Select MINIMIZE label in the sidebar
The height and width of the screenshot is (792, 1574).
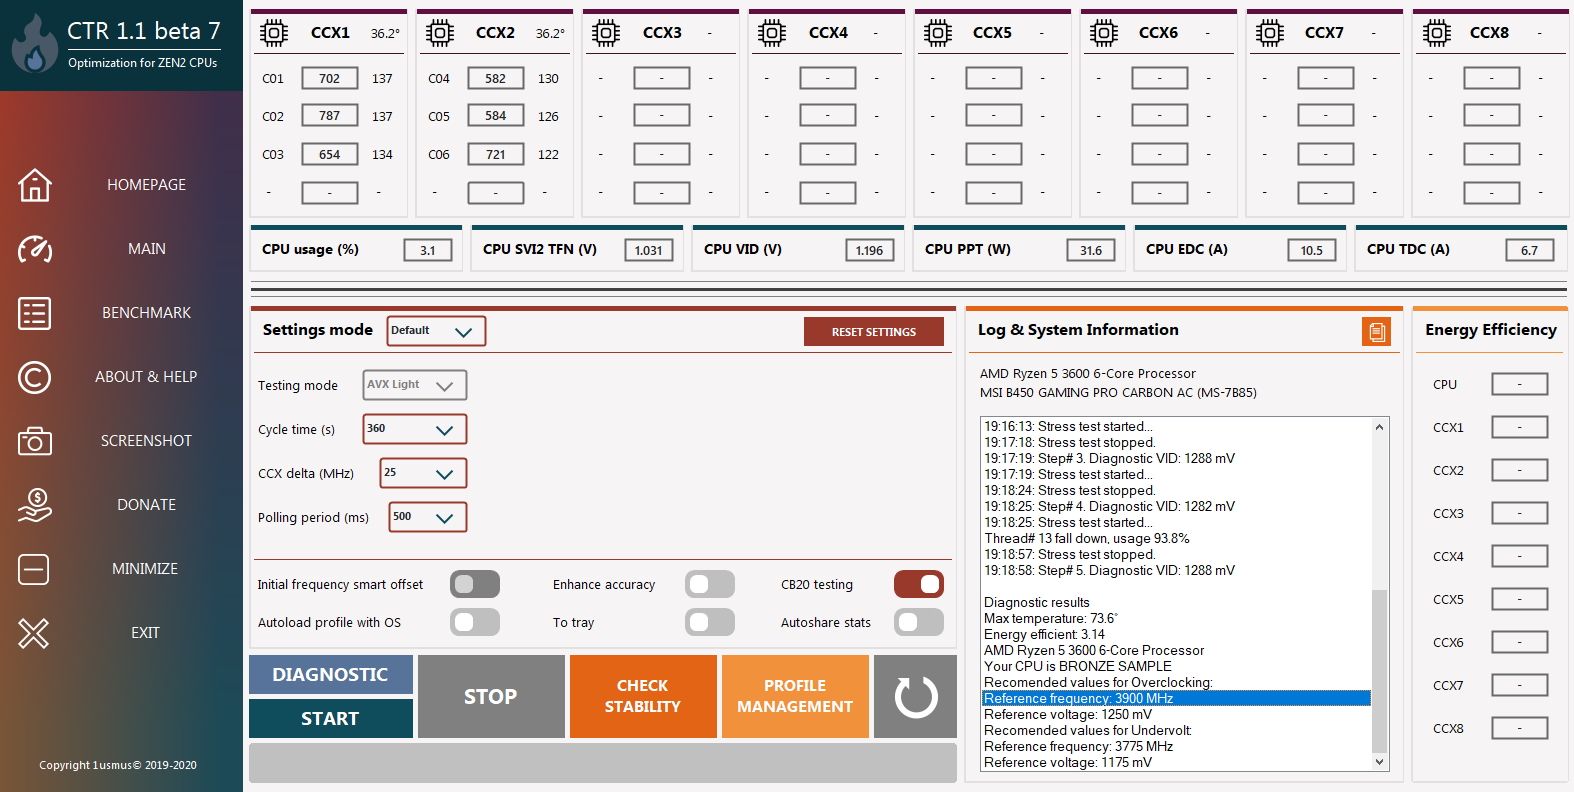point(145,569)
